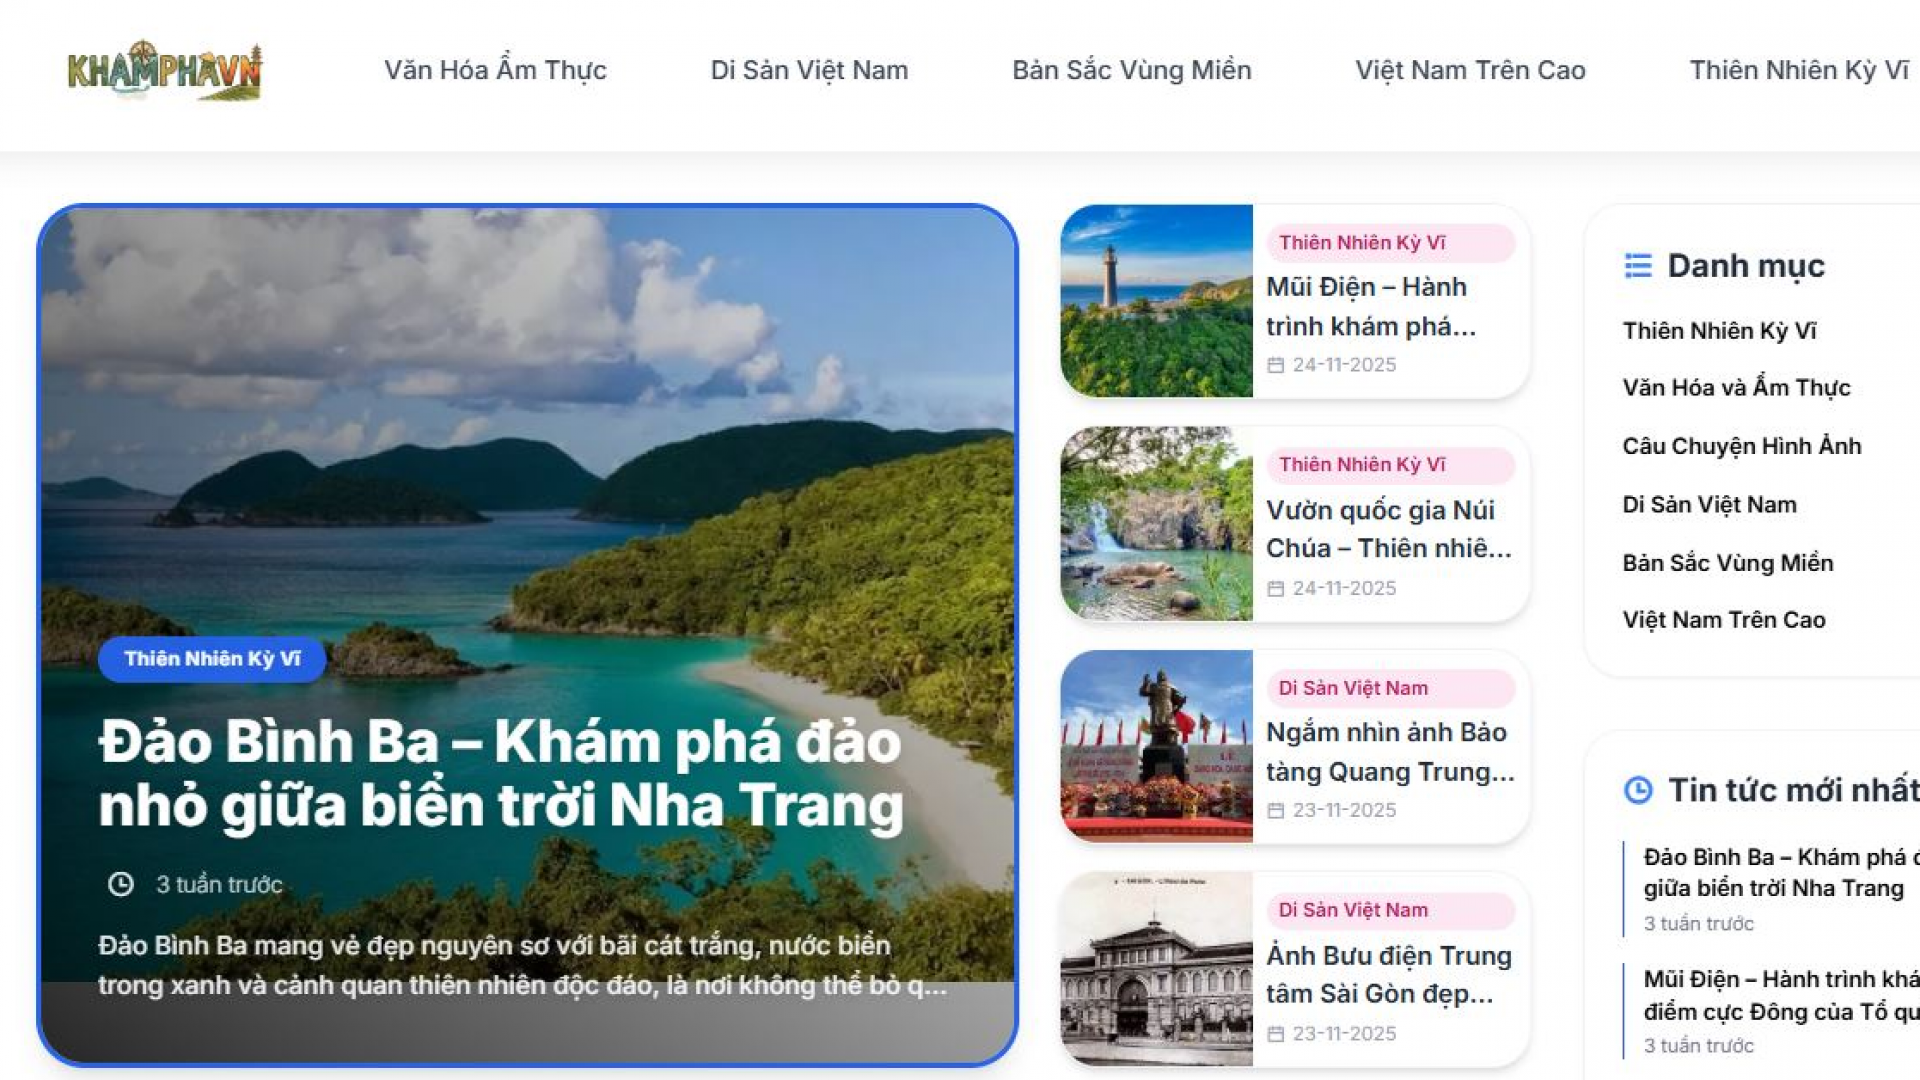Click the calendar icon on the Vườn quốc gia Núi Chúa card
The height and width of the screenshot is (1080, 1920).
1275,588
